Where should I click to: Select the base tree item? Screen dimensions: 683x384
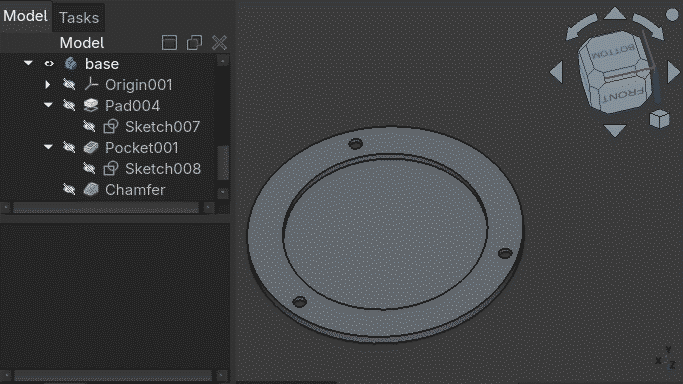pyautogui.click(x=102, y=64)
